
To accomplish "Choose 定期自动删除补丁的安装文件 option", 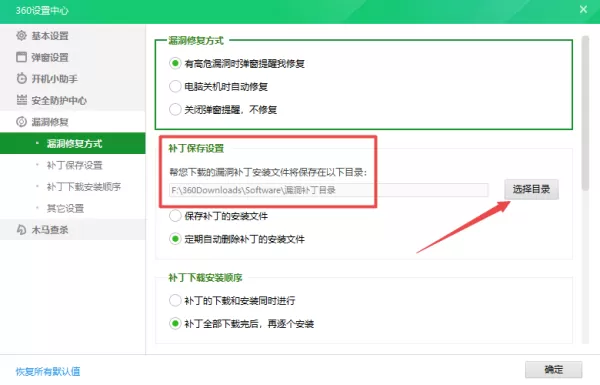I will coord(175,239).
